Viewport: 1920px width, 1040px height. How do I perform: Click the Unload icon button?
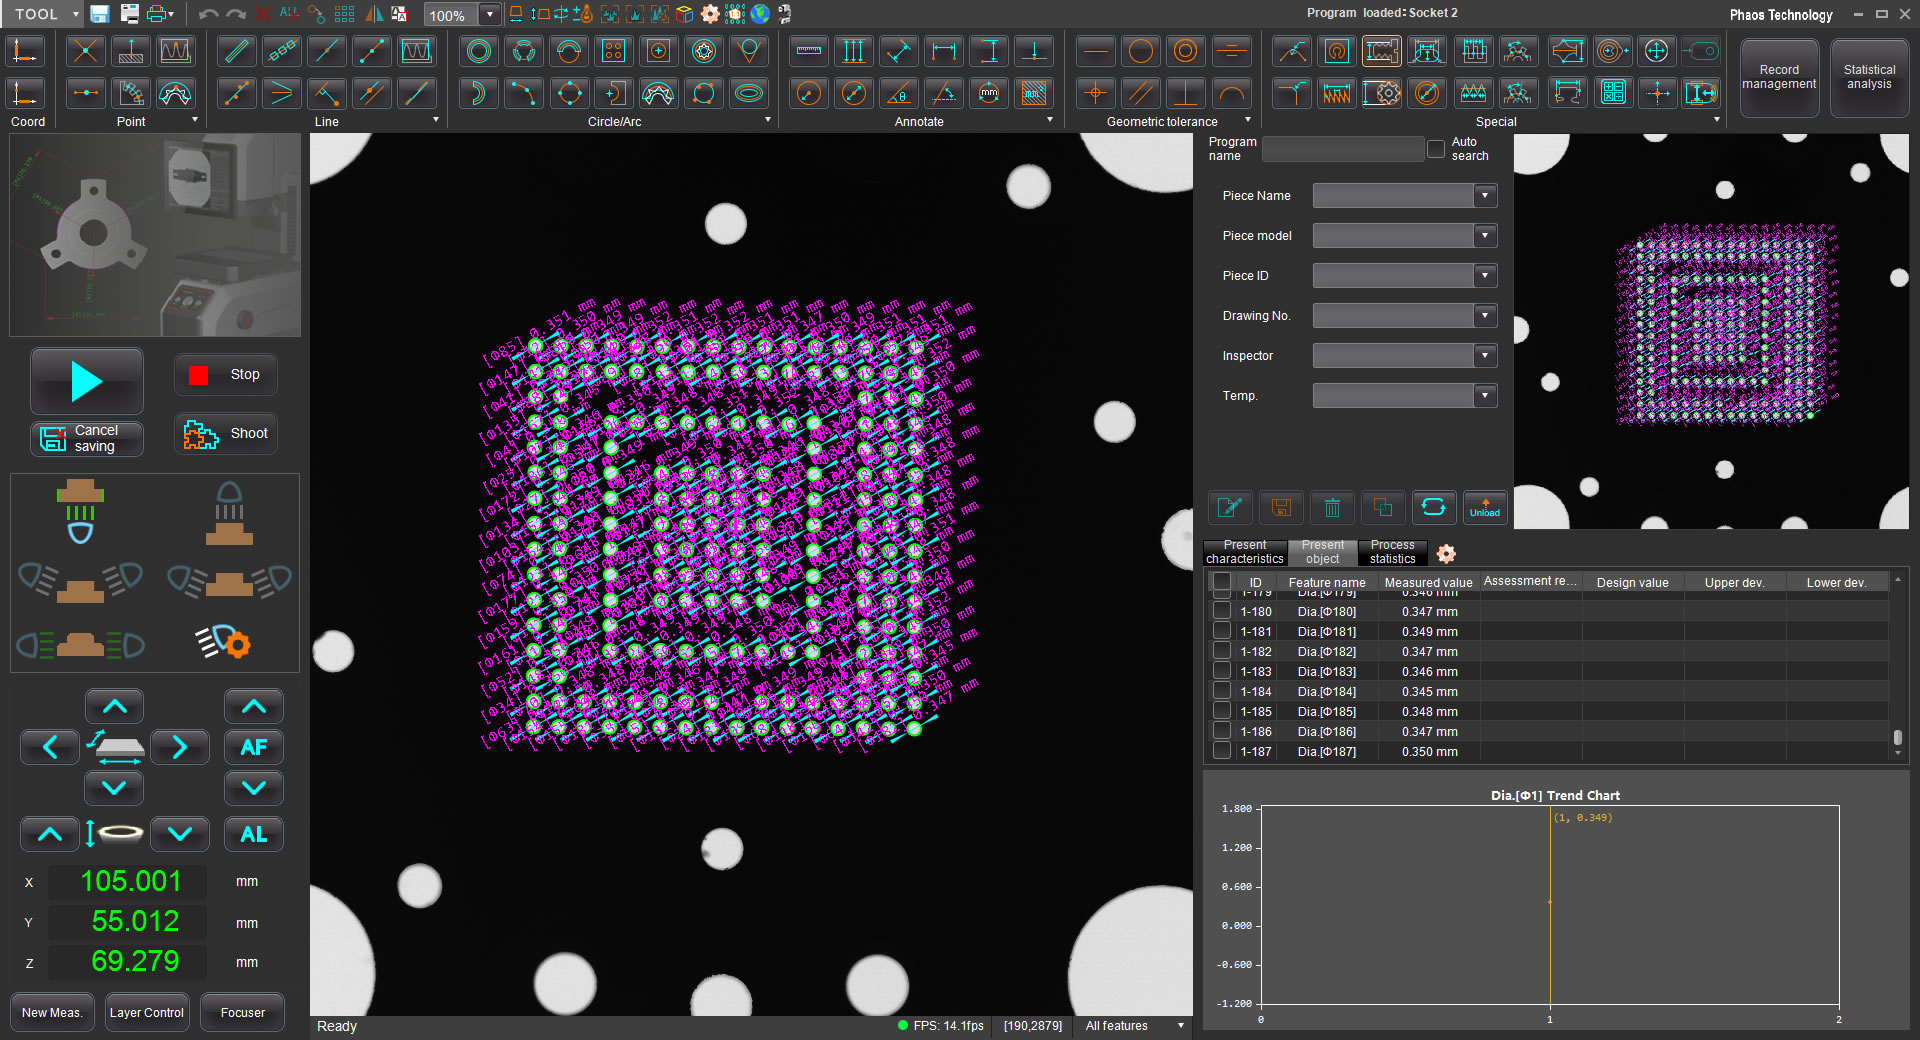pos(1484,508)
